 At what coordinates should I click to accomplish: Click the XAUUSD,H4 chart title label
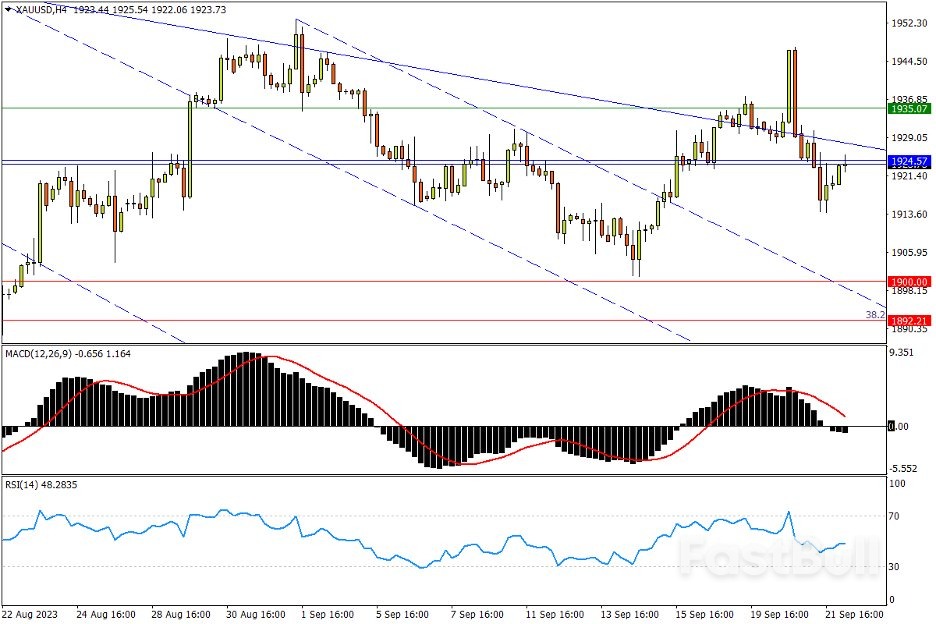[43, 8]
